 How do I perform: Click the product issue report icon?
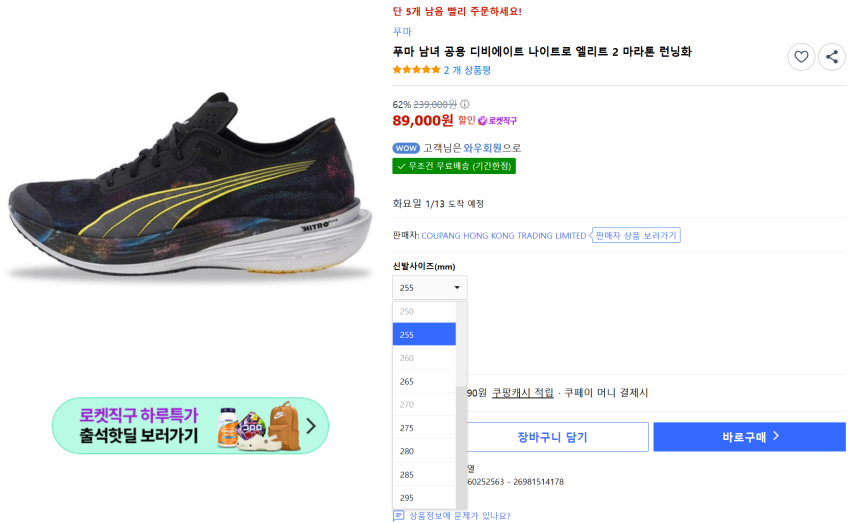pos(399,516)
